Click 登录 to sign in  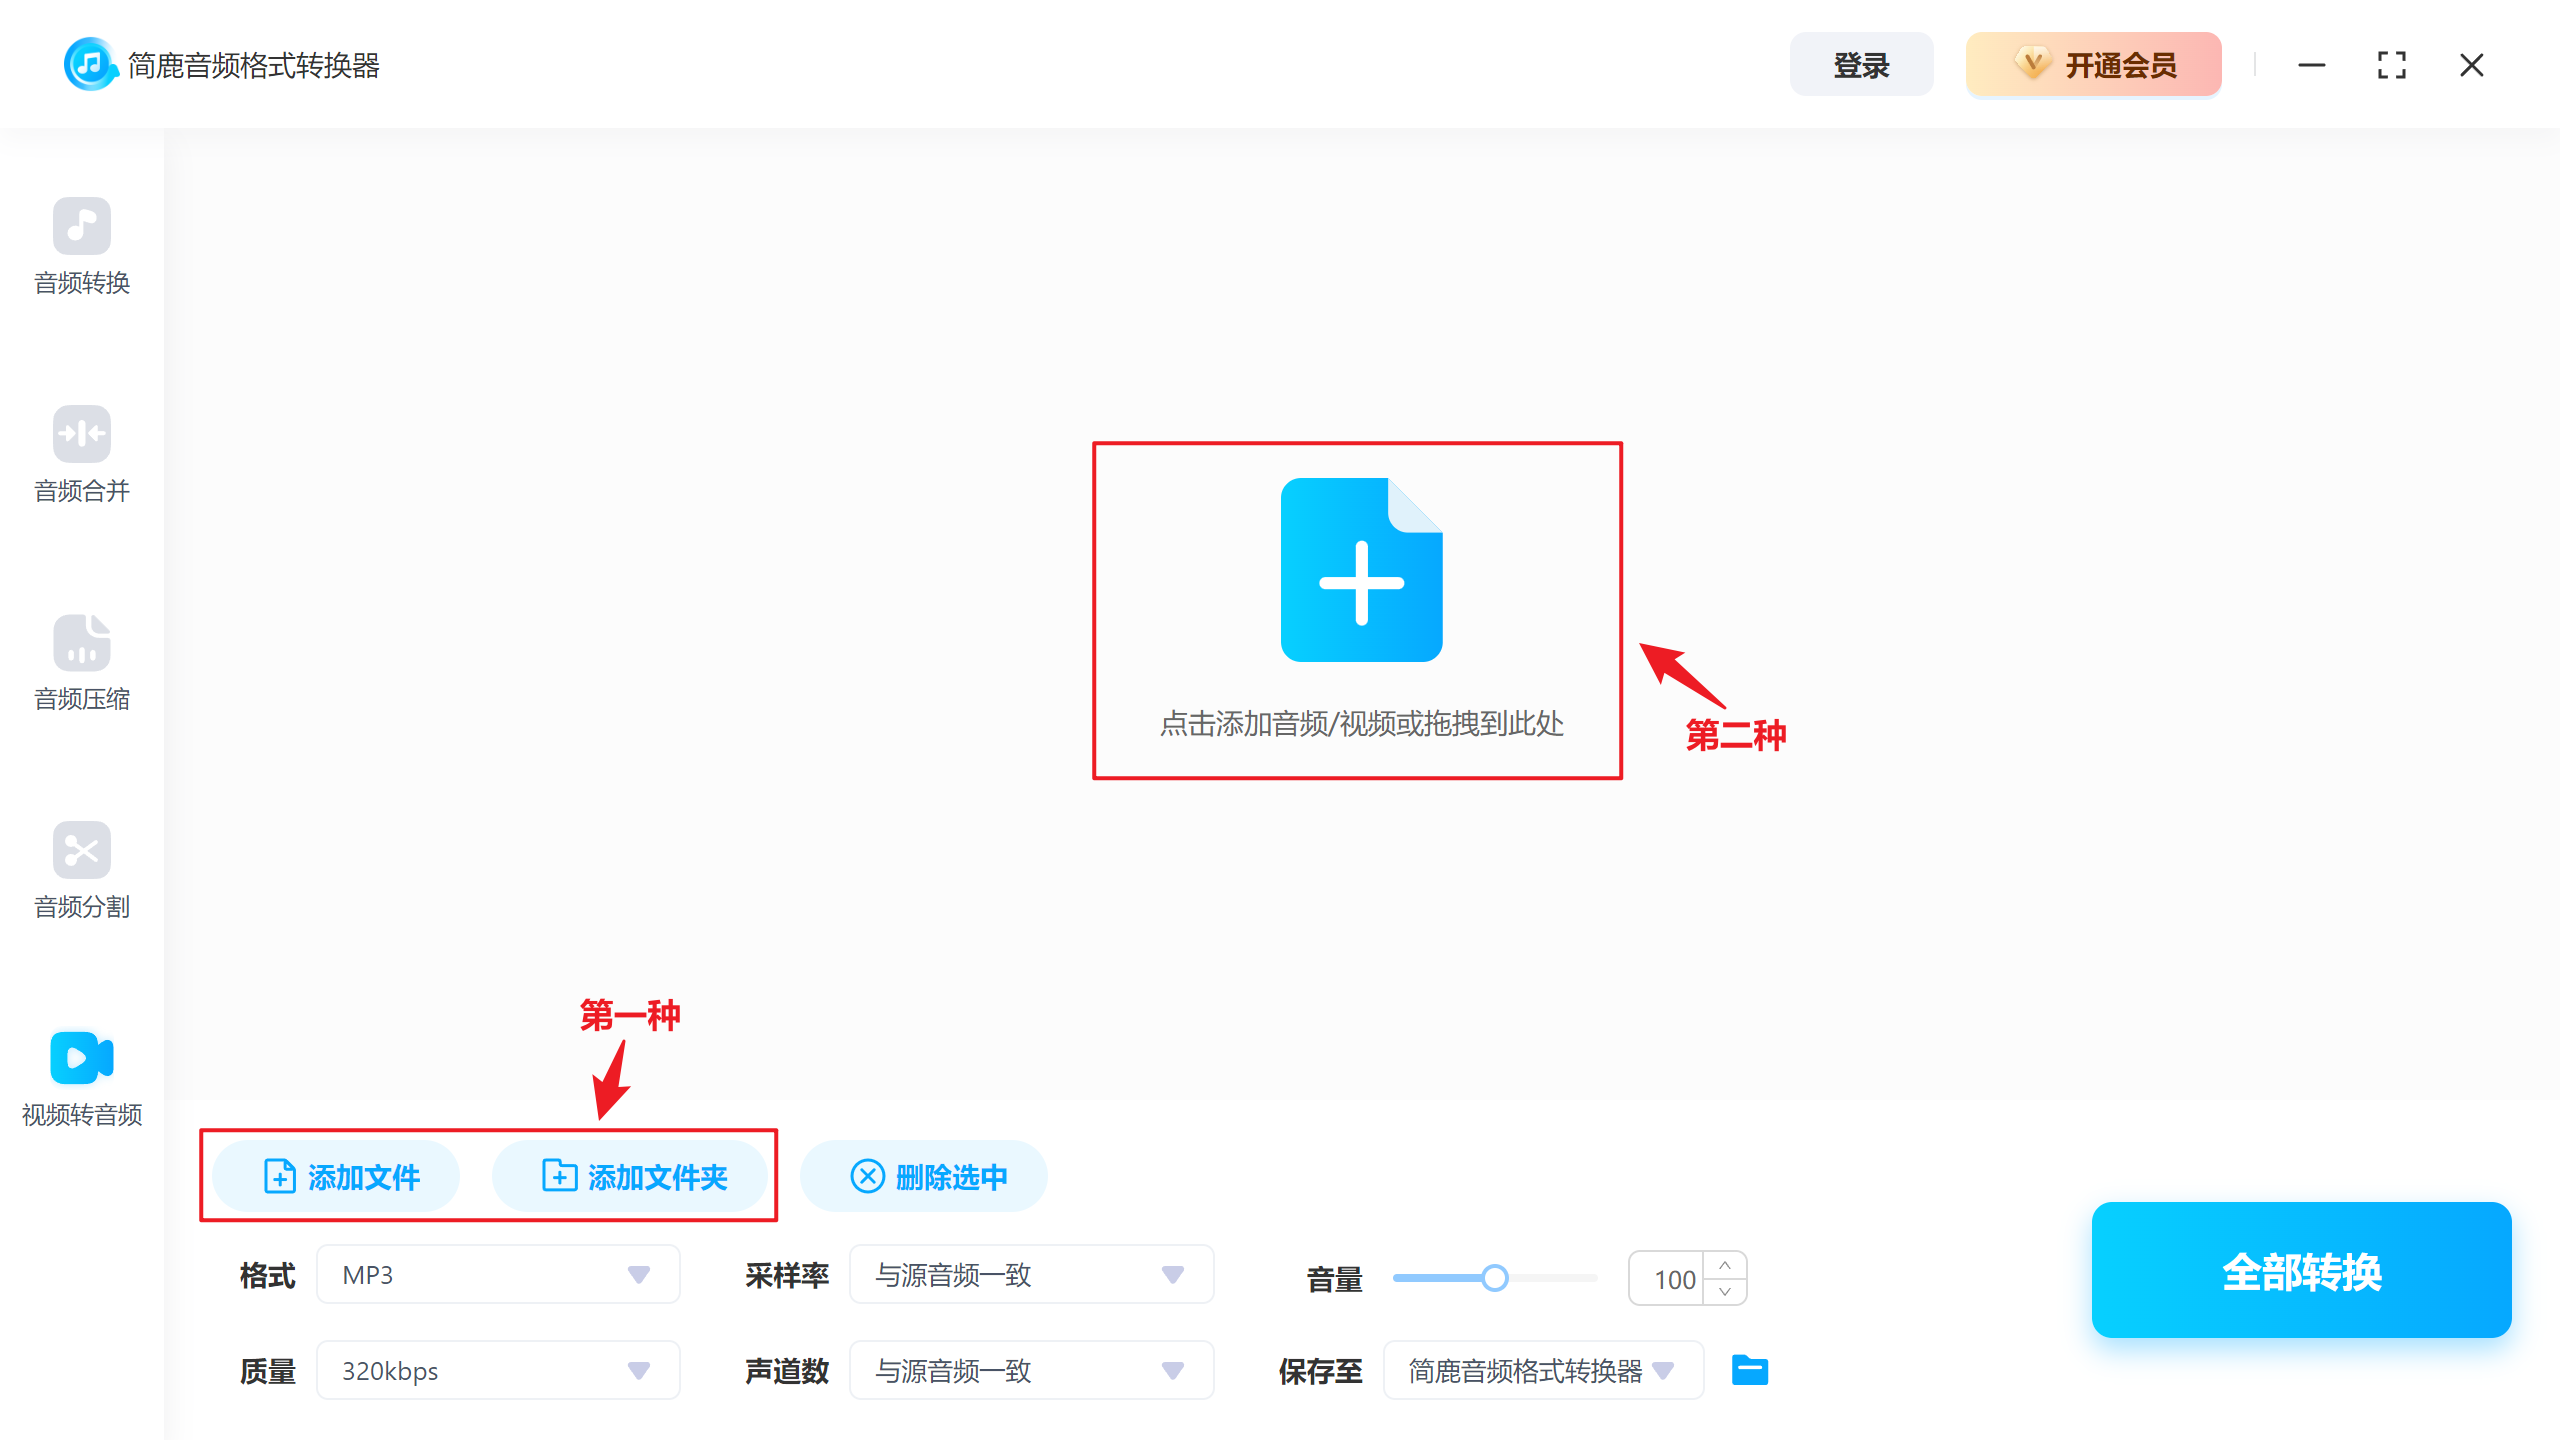1861,64
